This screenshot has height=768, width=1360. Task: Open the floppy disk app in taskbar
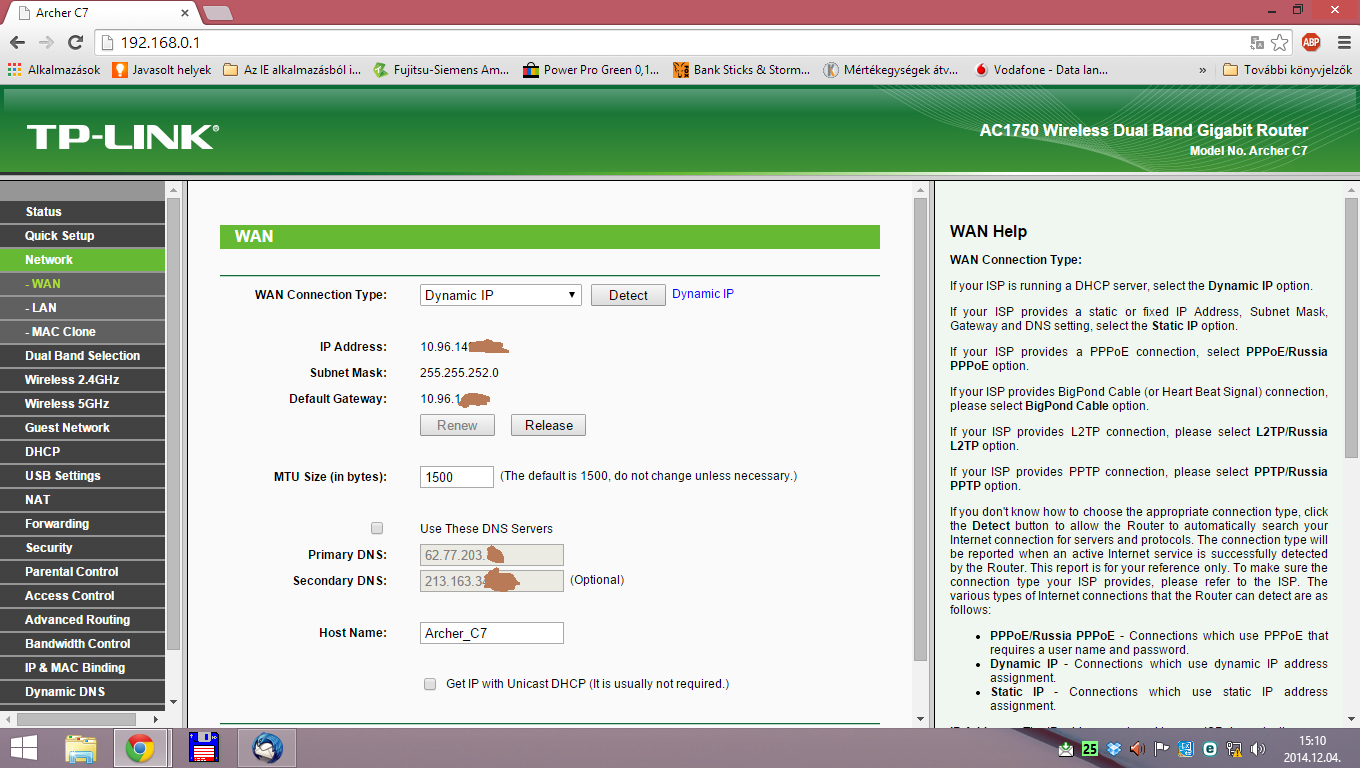click(x=204, y=748)
